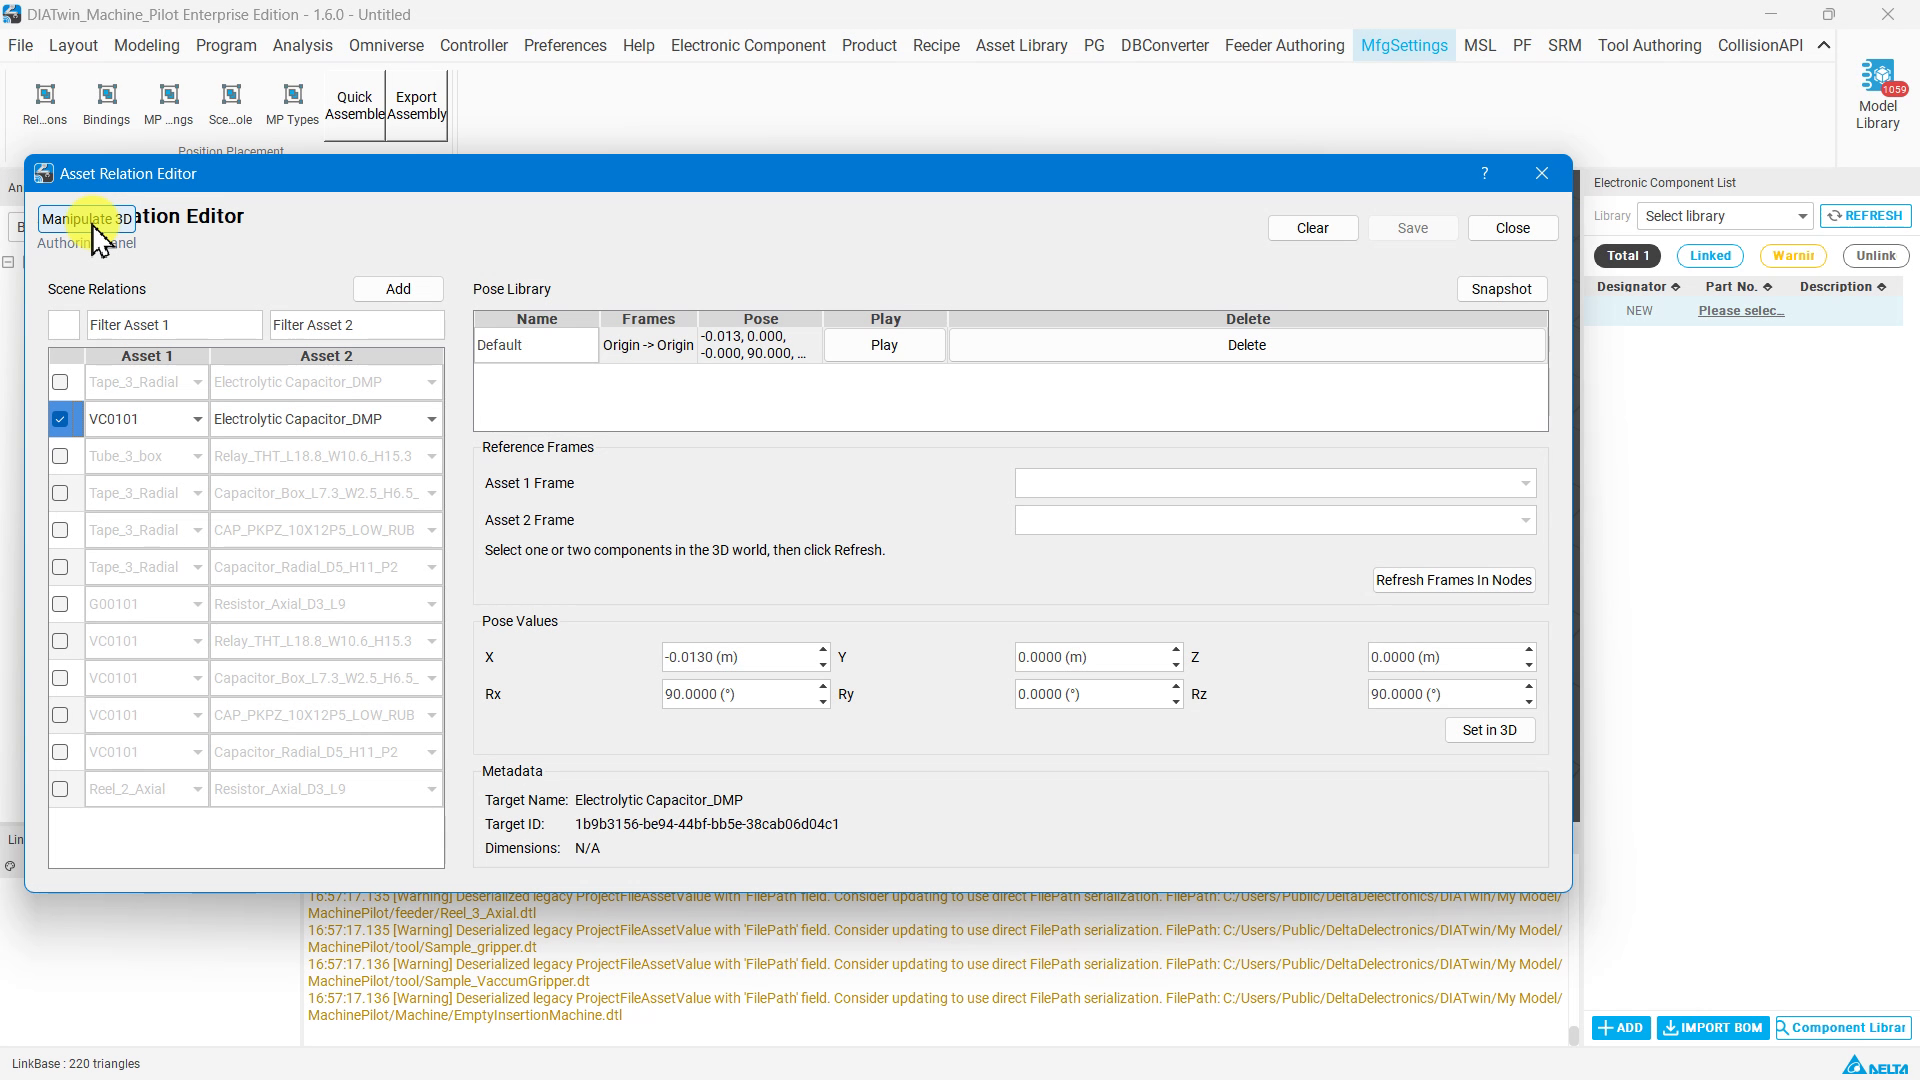Increase the Z pose value
Image resolution: width=1920 pixels, height=1080 pixels.
point(1529,650)
